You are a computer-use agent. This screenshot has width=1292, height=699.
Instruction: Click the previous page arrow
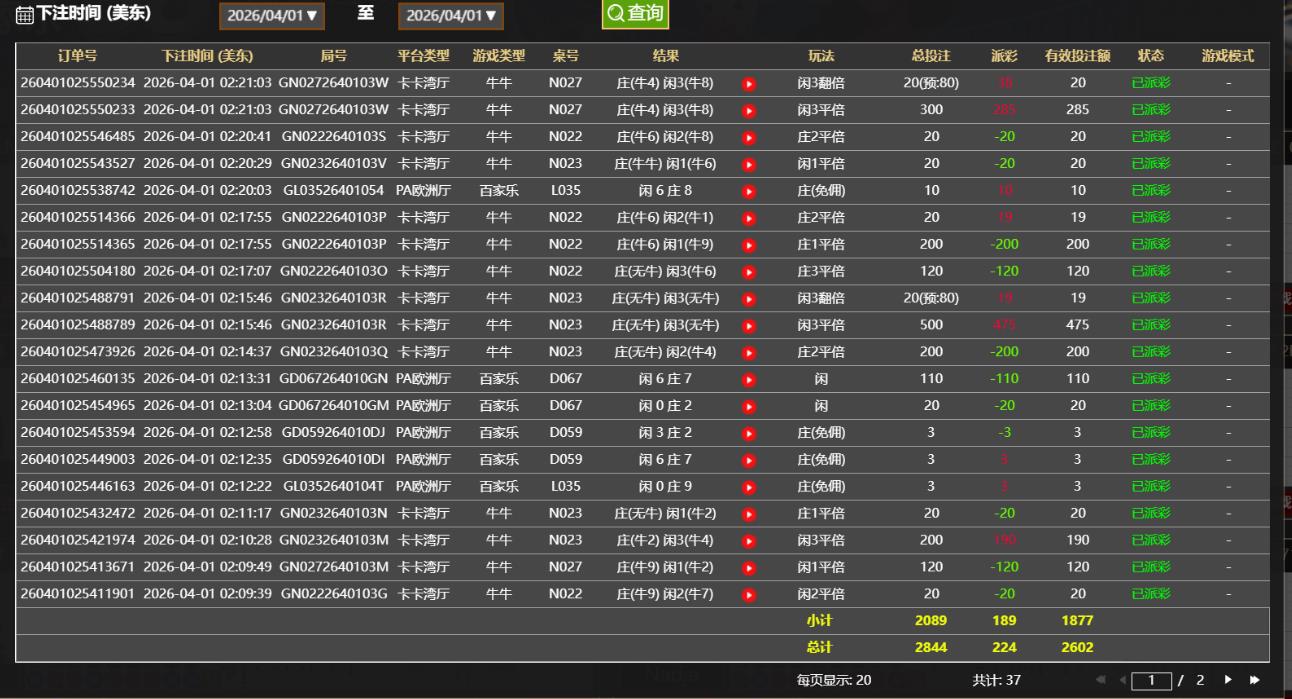click(1122, 680)
